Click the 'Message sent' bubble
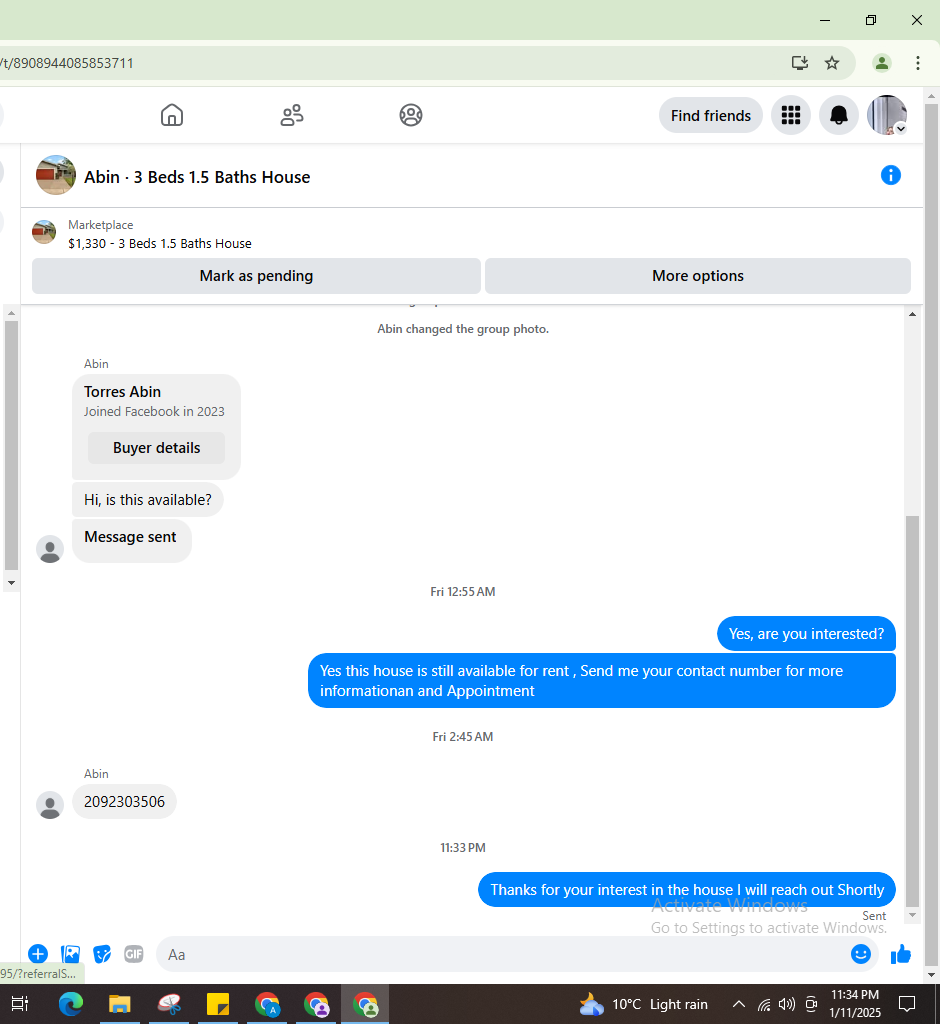 131,540
